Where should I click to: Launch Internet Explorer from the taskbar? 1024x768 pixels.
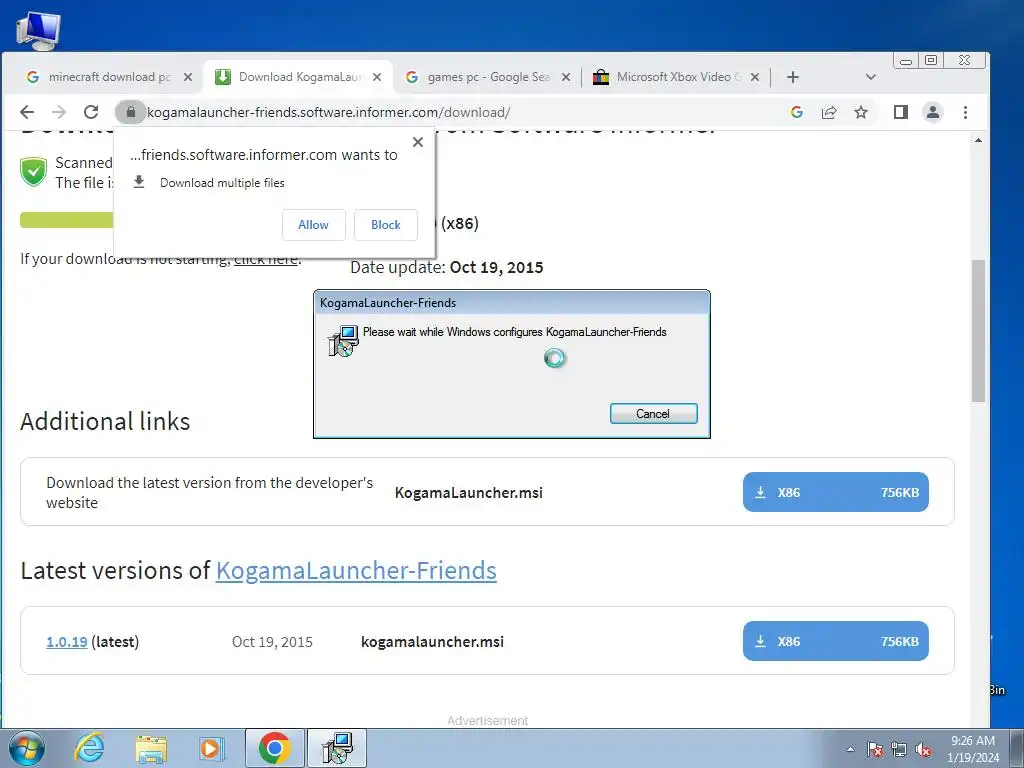pyautogui.click(x=89, y=748)
